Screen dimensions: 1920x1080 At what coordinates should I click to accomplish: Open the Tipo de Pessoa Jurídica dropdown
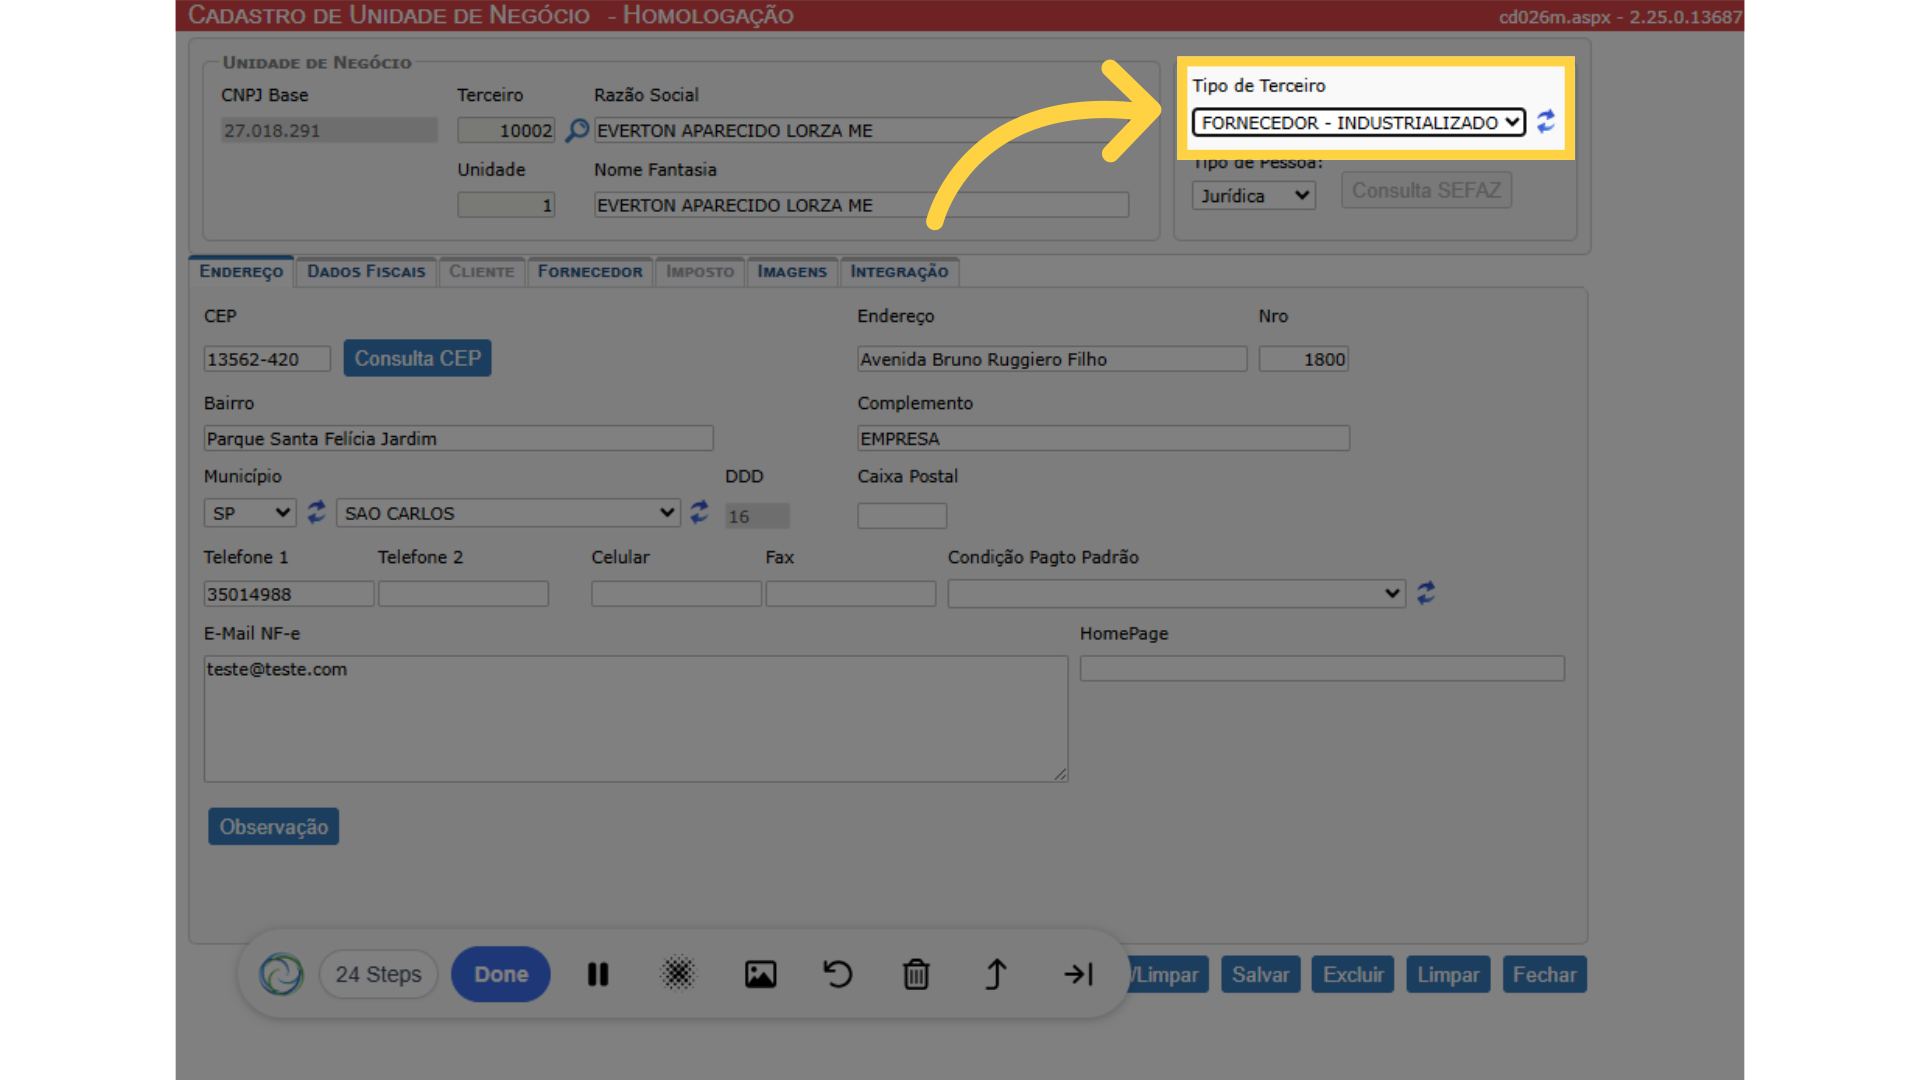point(1253,196)
